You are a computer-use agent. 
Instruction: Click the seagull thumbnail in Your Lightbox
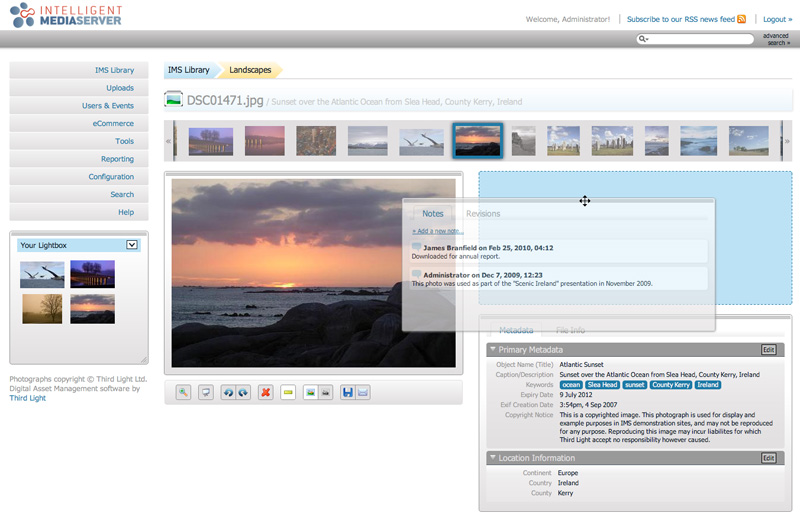[42, 274]
